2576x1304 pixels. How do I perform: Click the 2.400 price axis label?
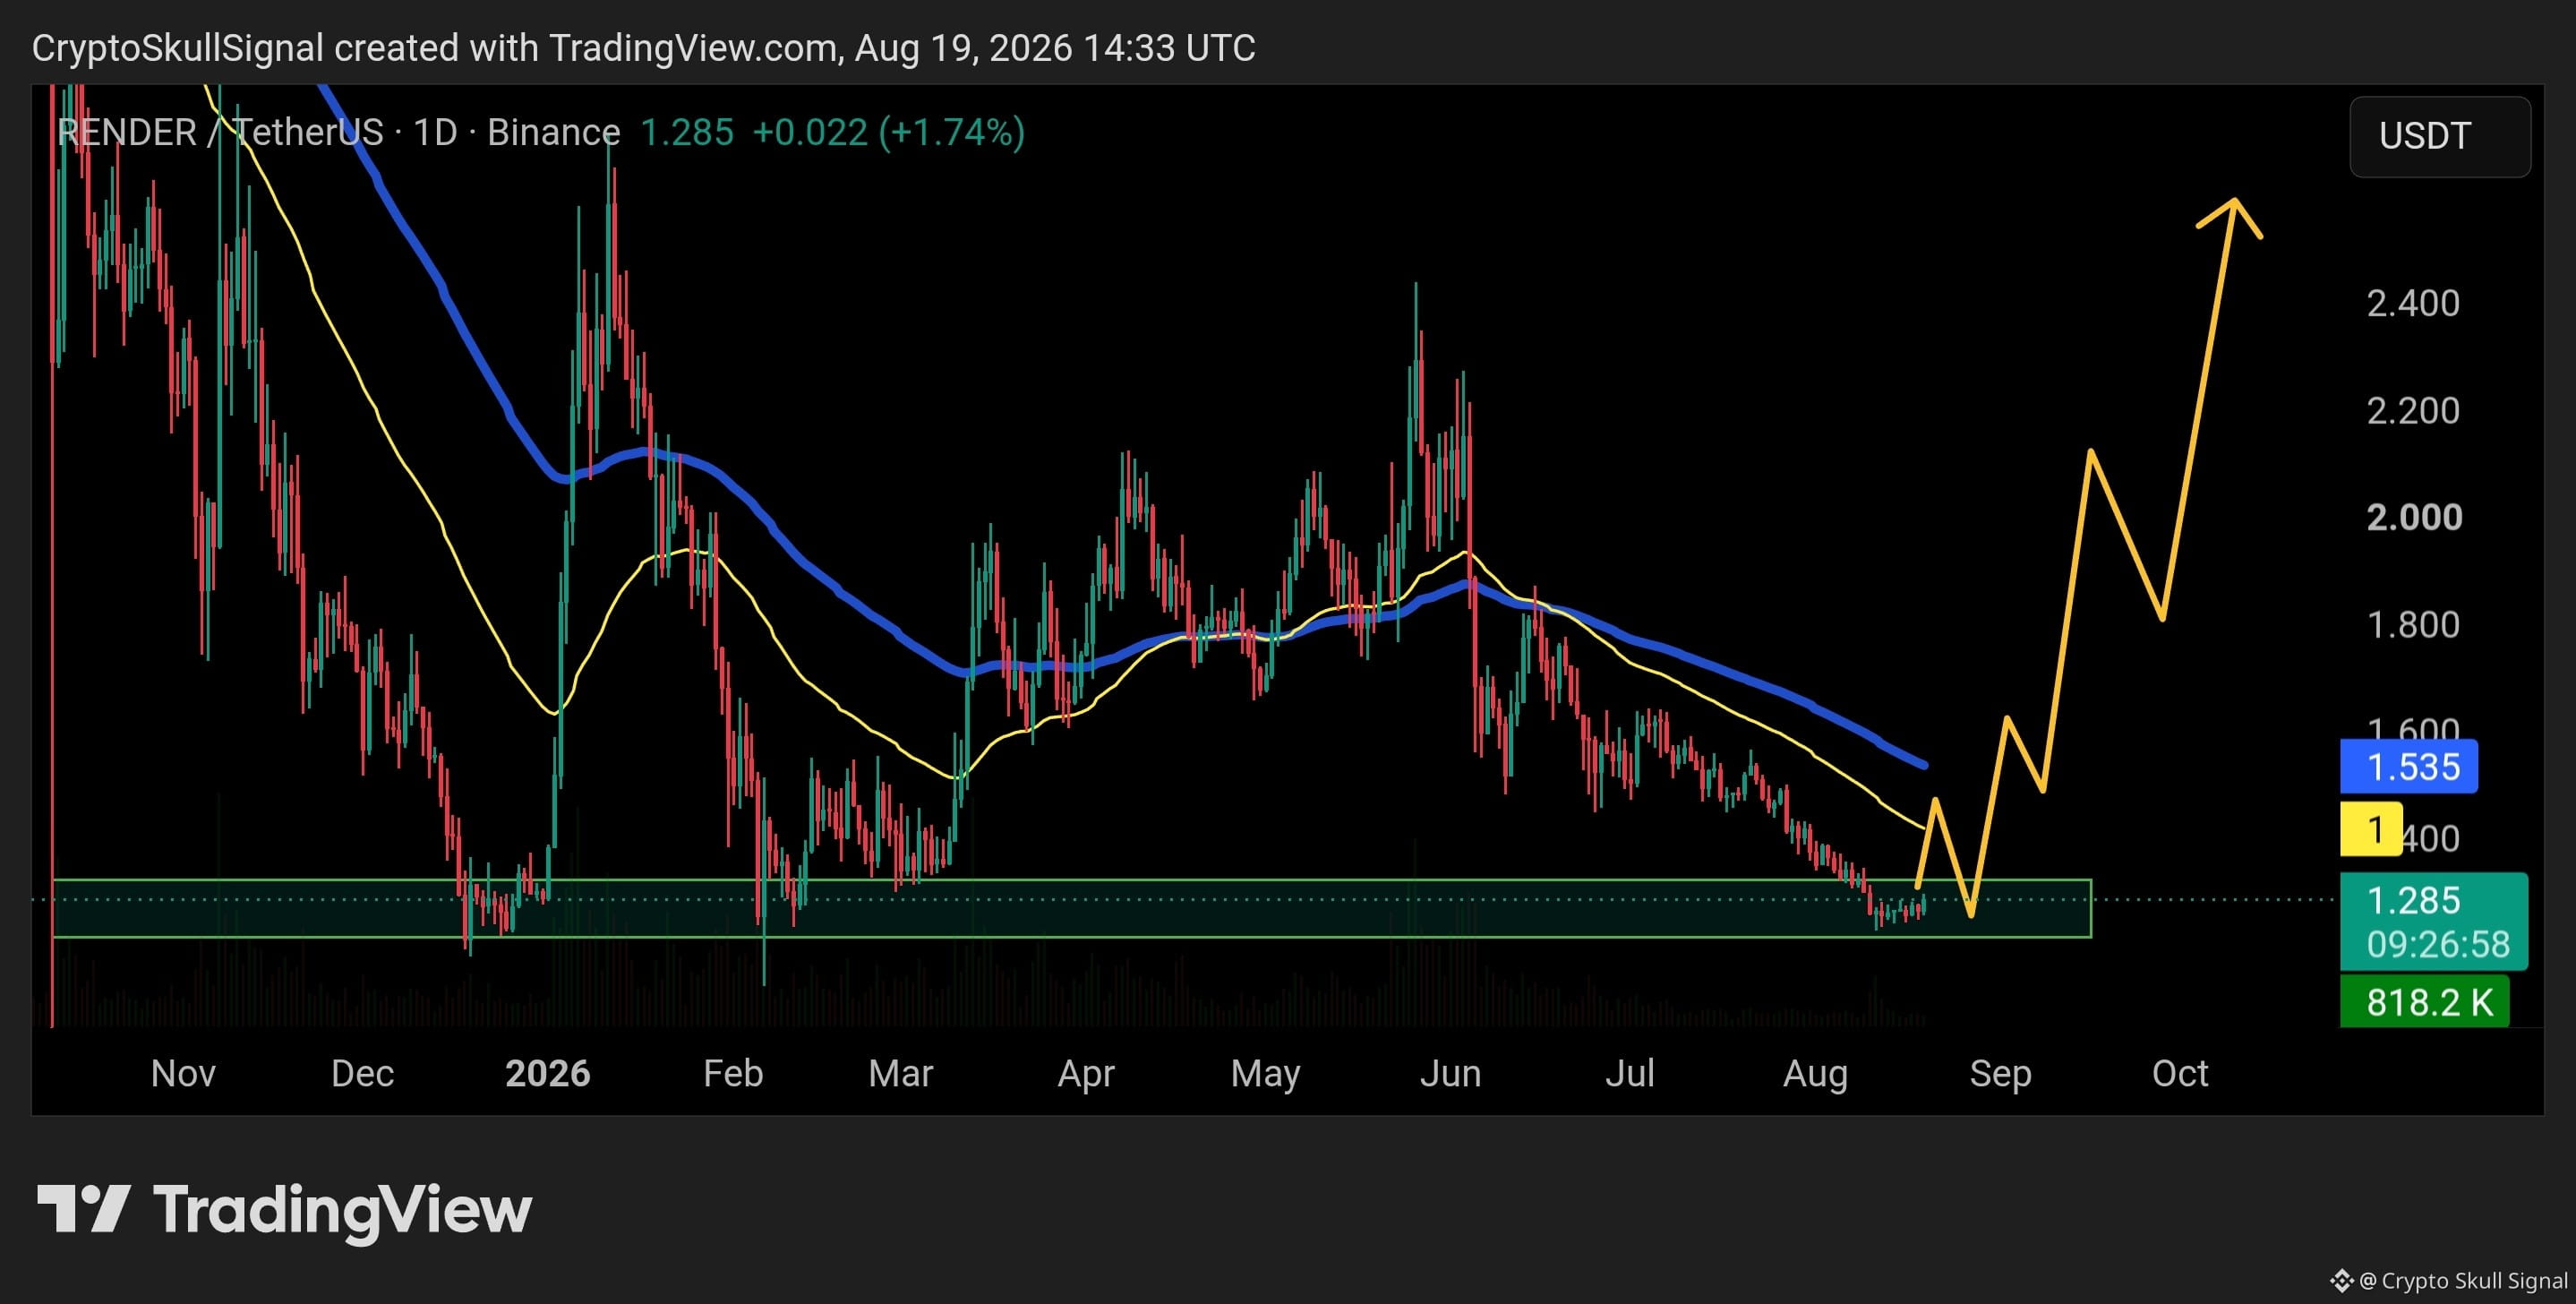point(2413,303)
